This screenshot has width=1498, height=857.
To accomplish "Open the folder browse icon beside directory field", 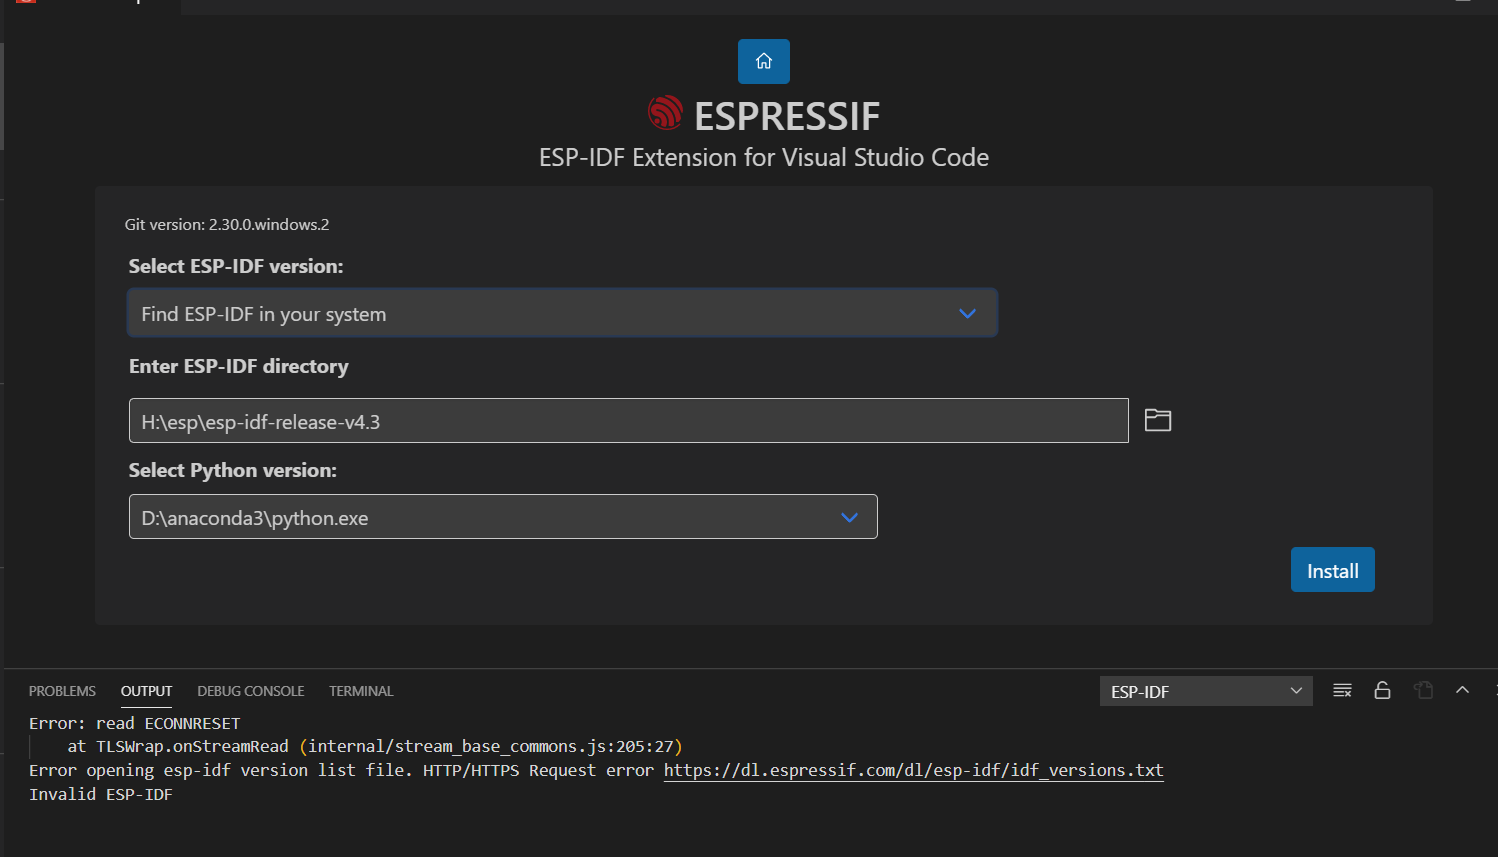I will pos(1157,419).
